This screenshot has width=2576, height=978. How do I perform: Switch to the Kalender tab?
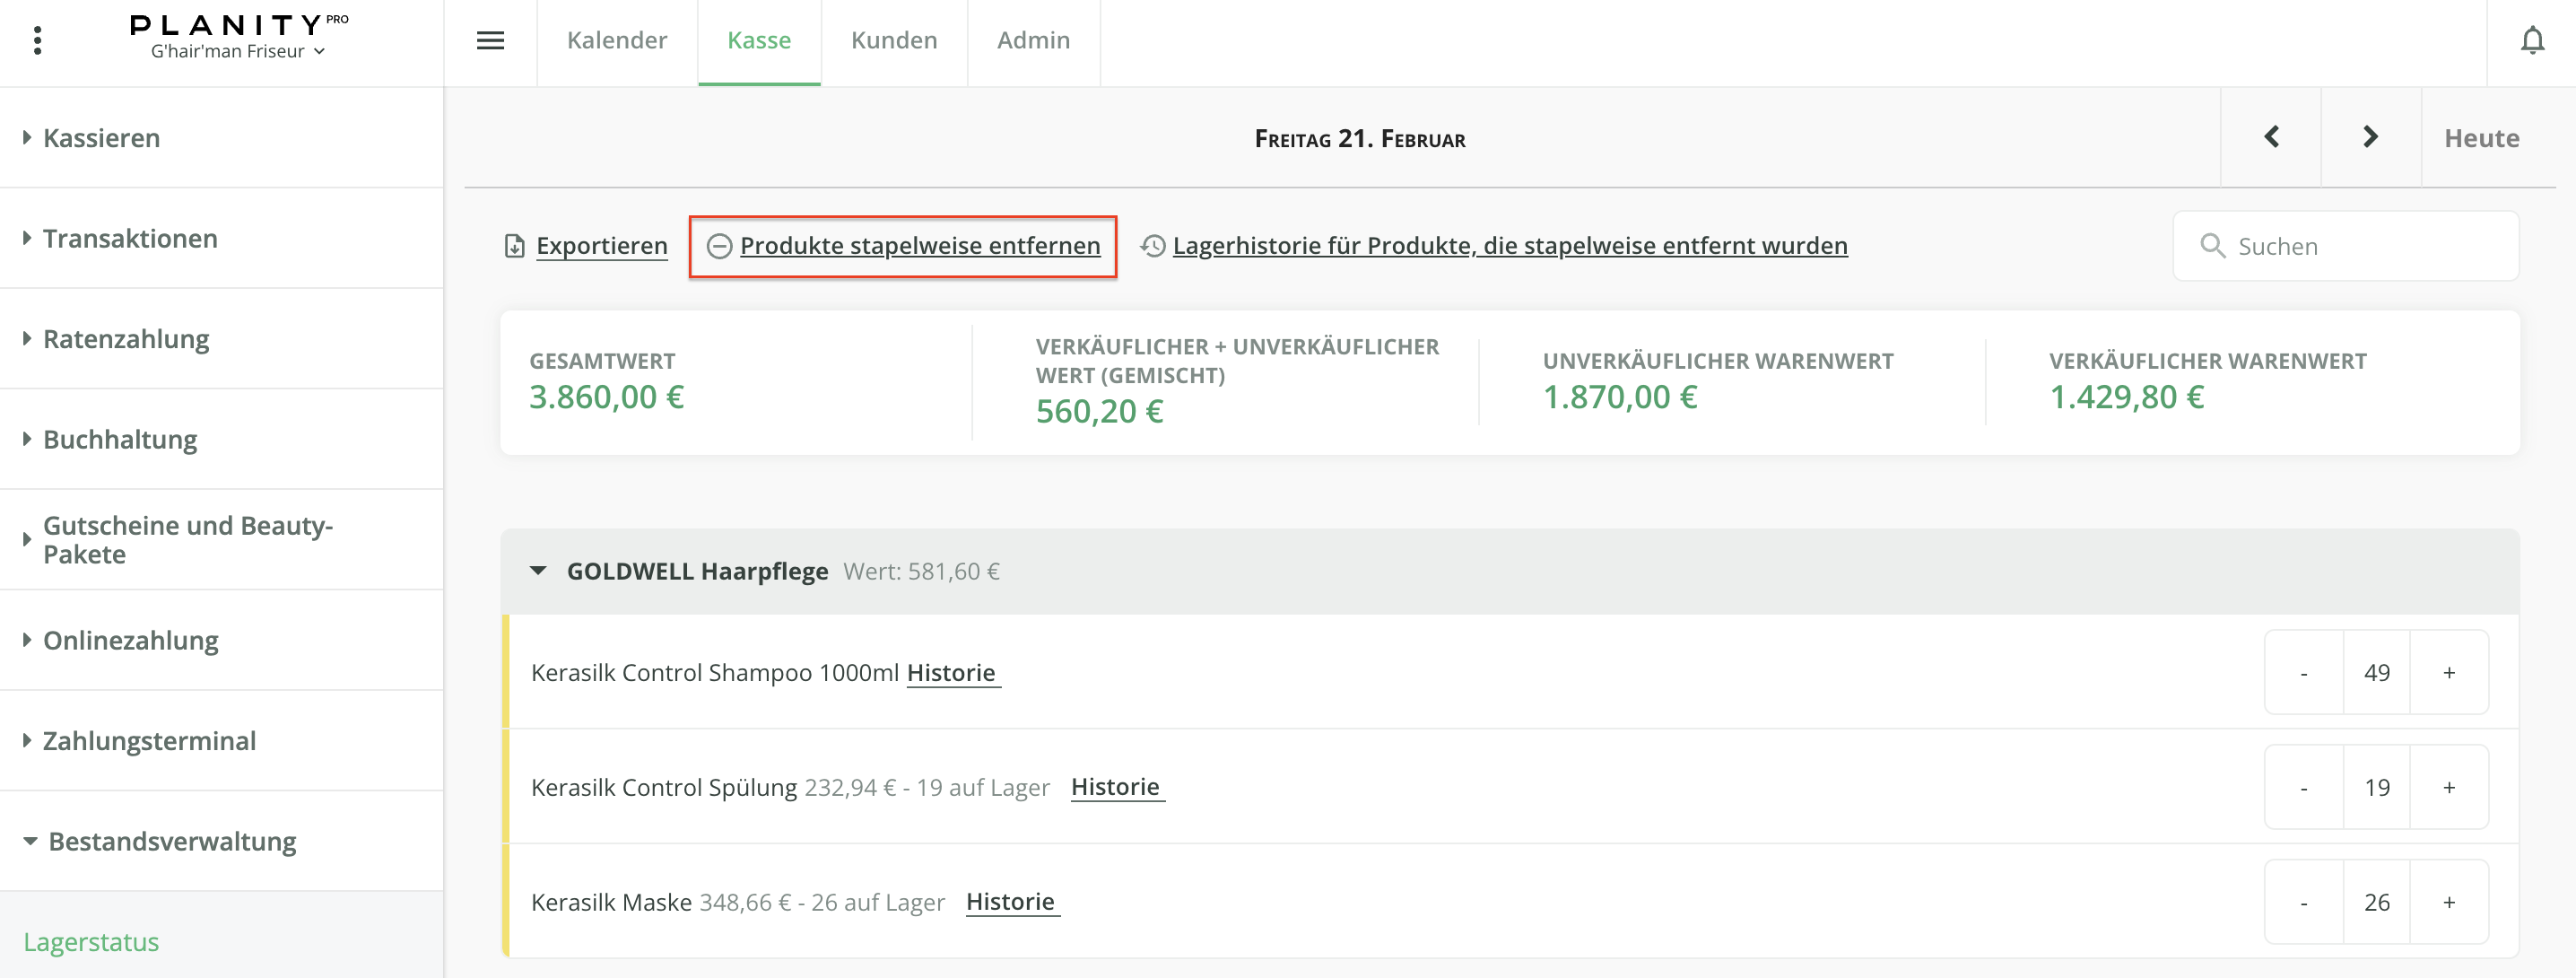point(616,41)
